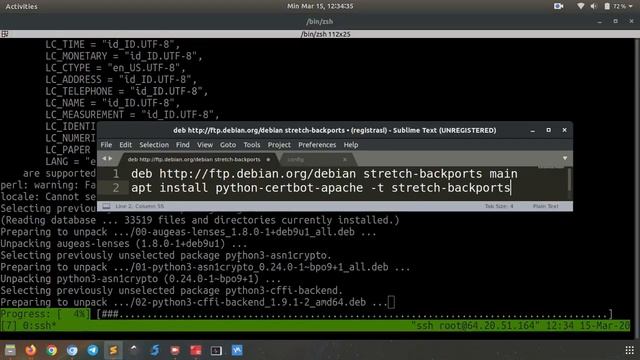Open the Selection menu in Sublime Text

coord(154,145)
